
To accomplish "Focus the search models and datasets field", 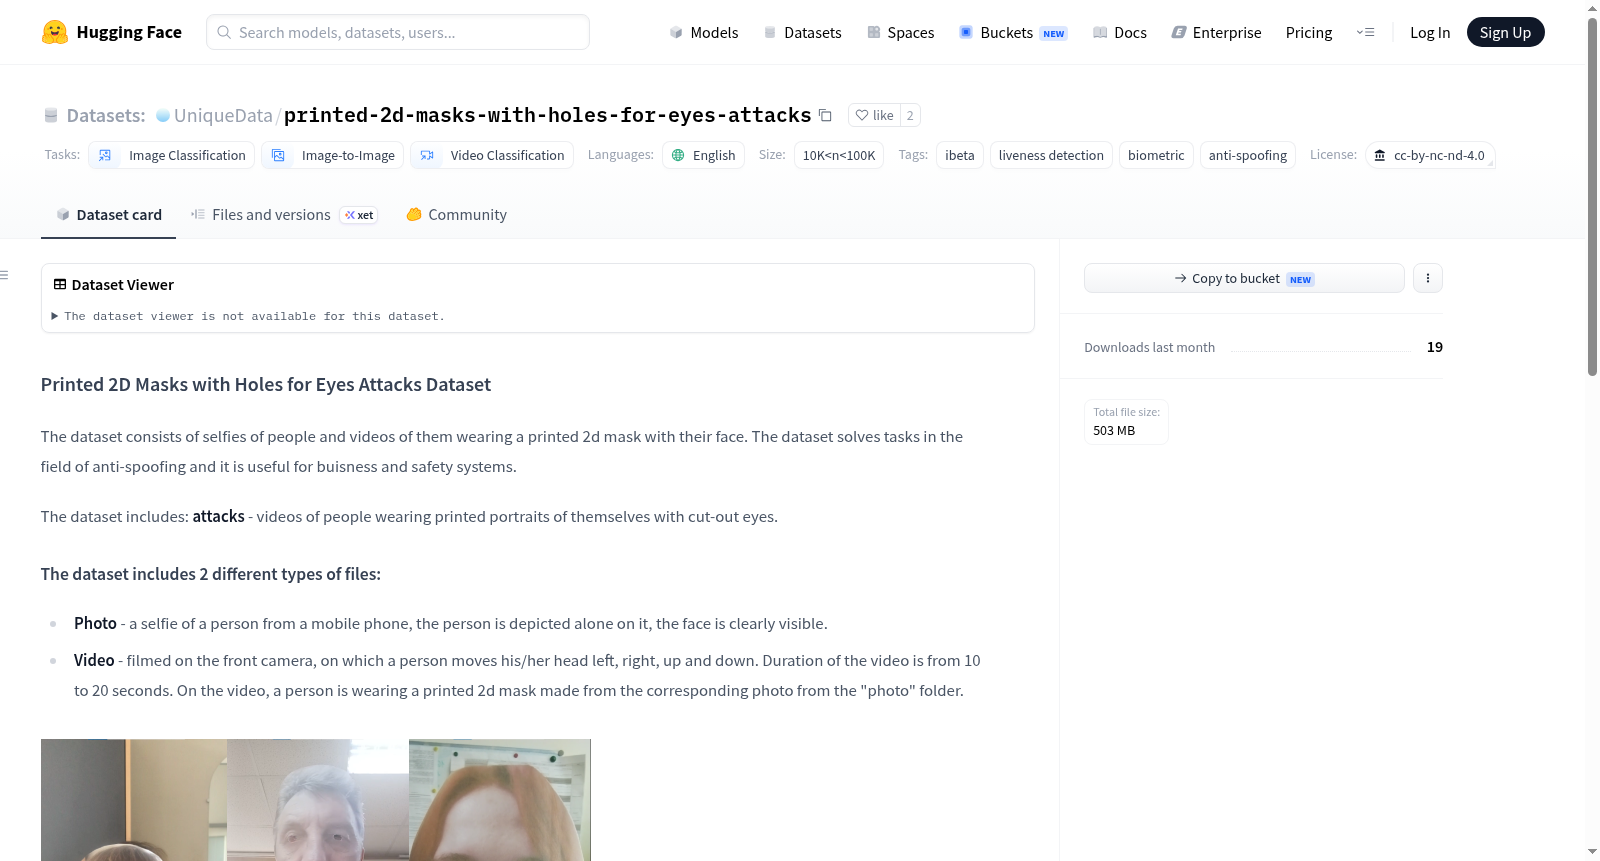I will [x=398, y=32].
